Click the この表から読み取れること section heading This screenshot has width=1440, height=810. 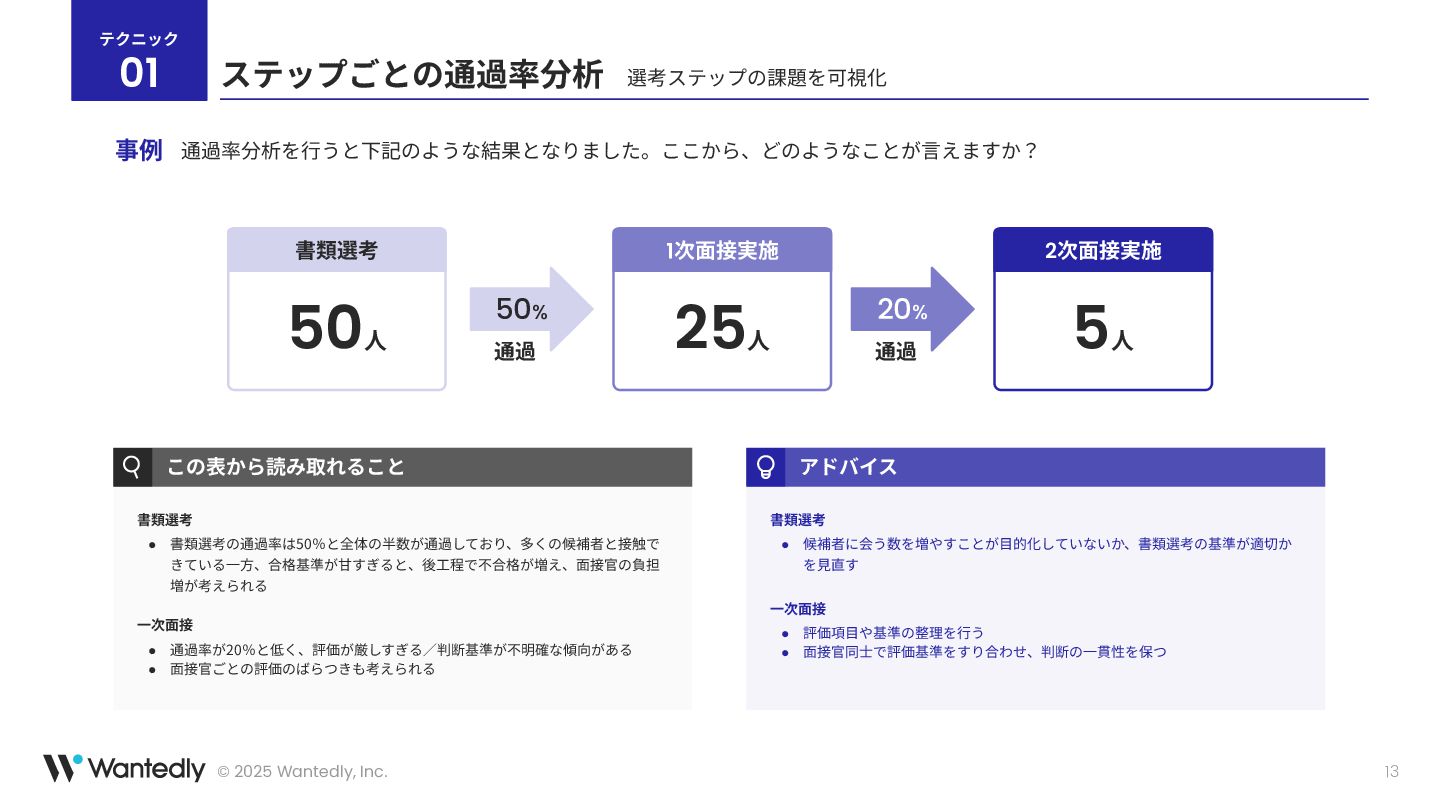[286, 467]
